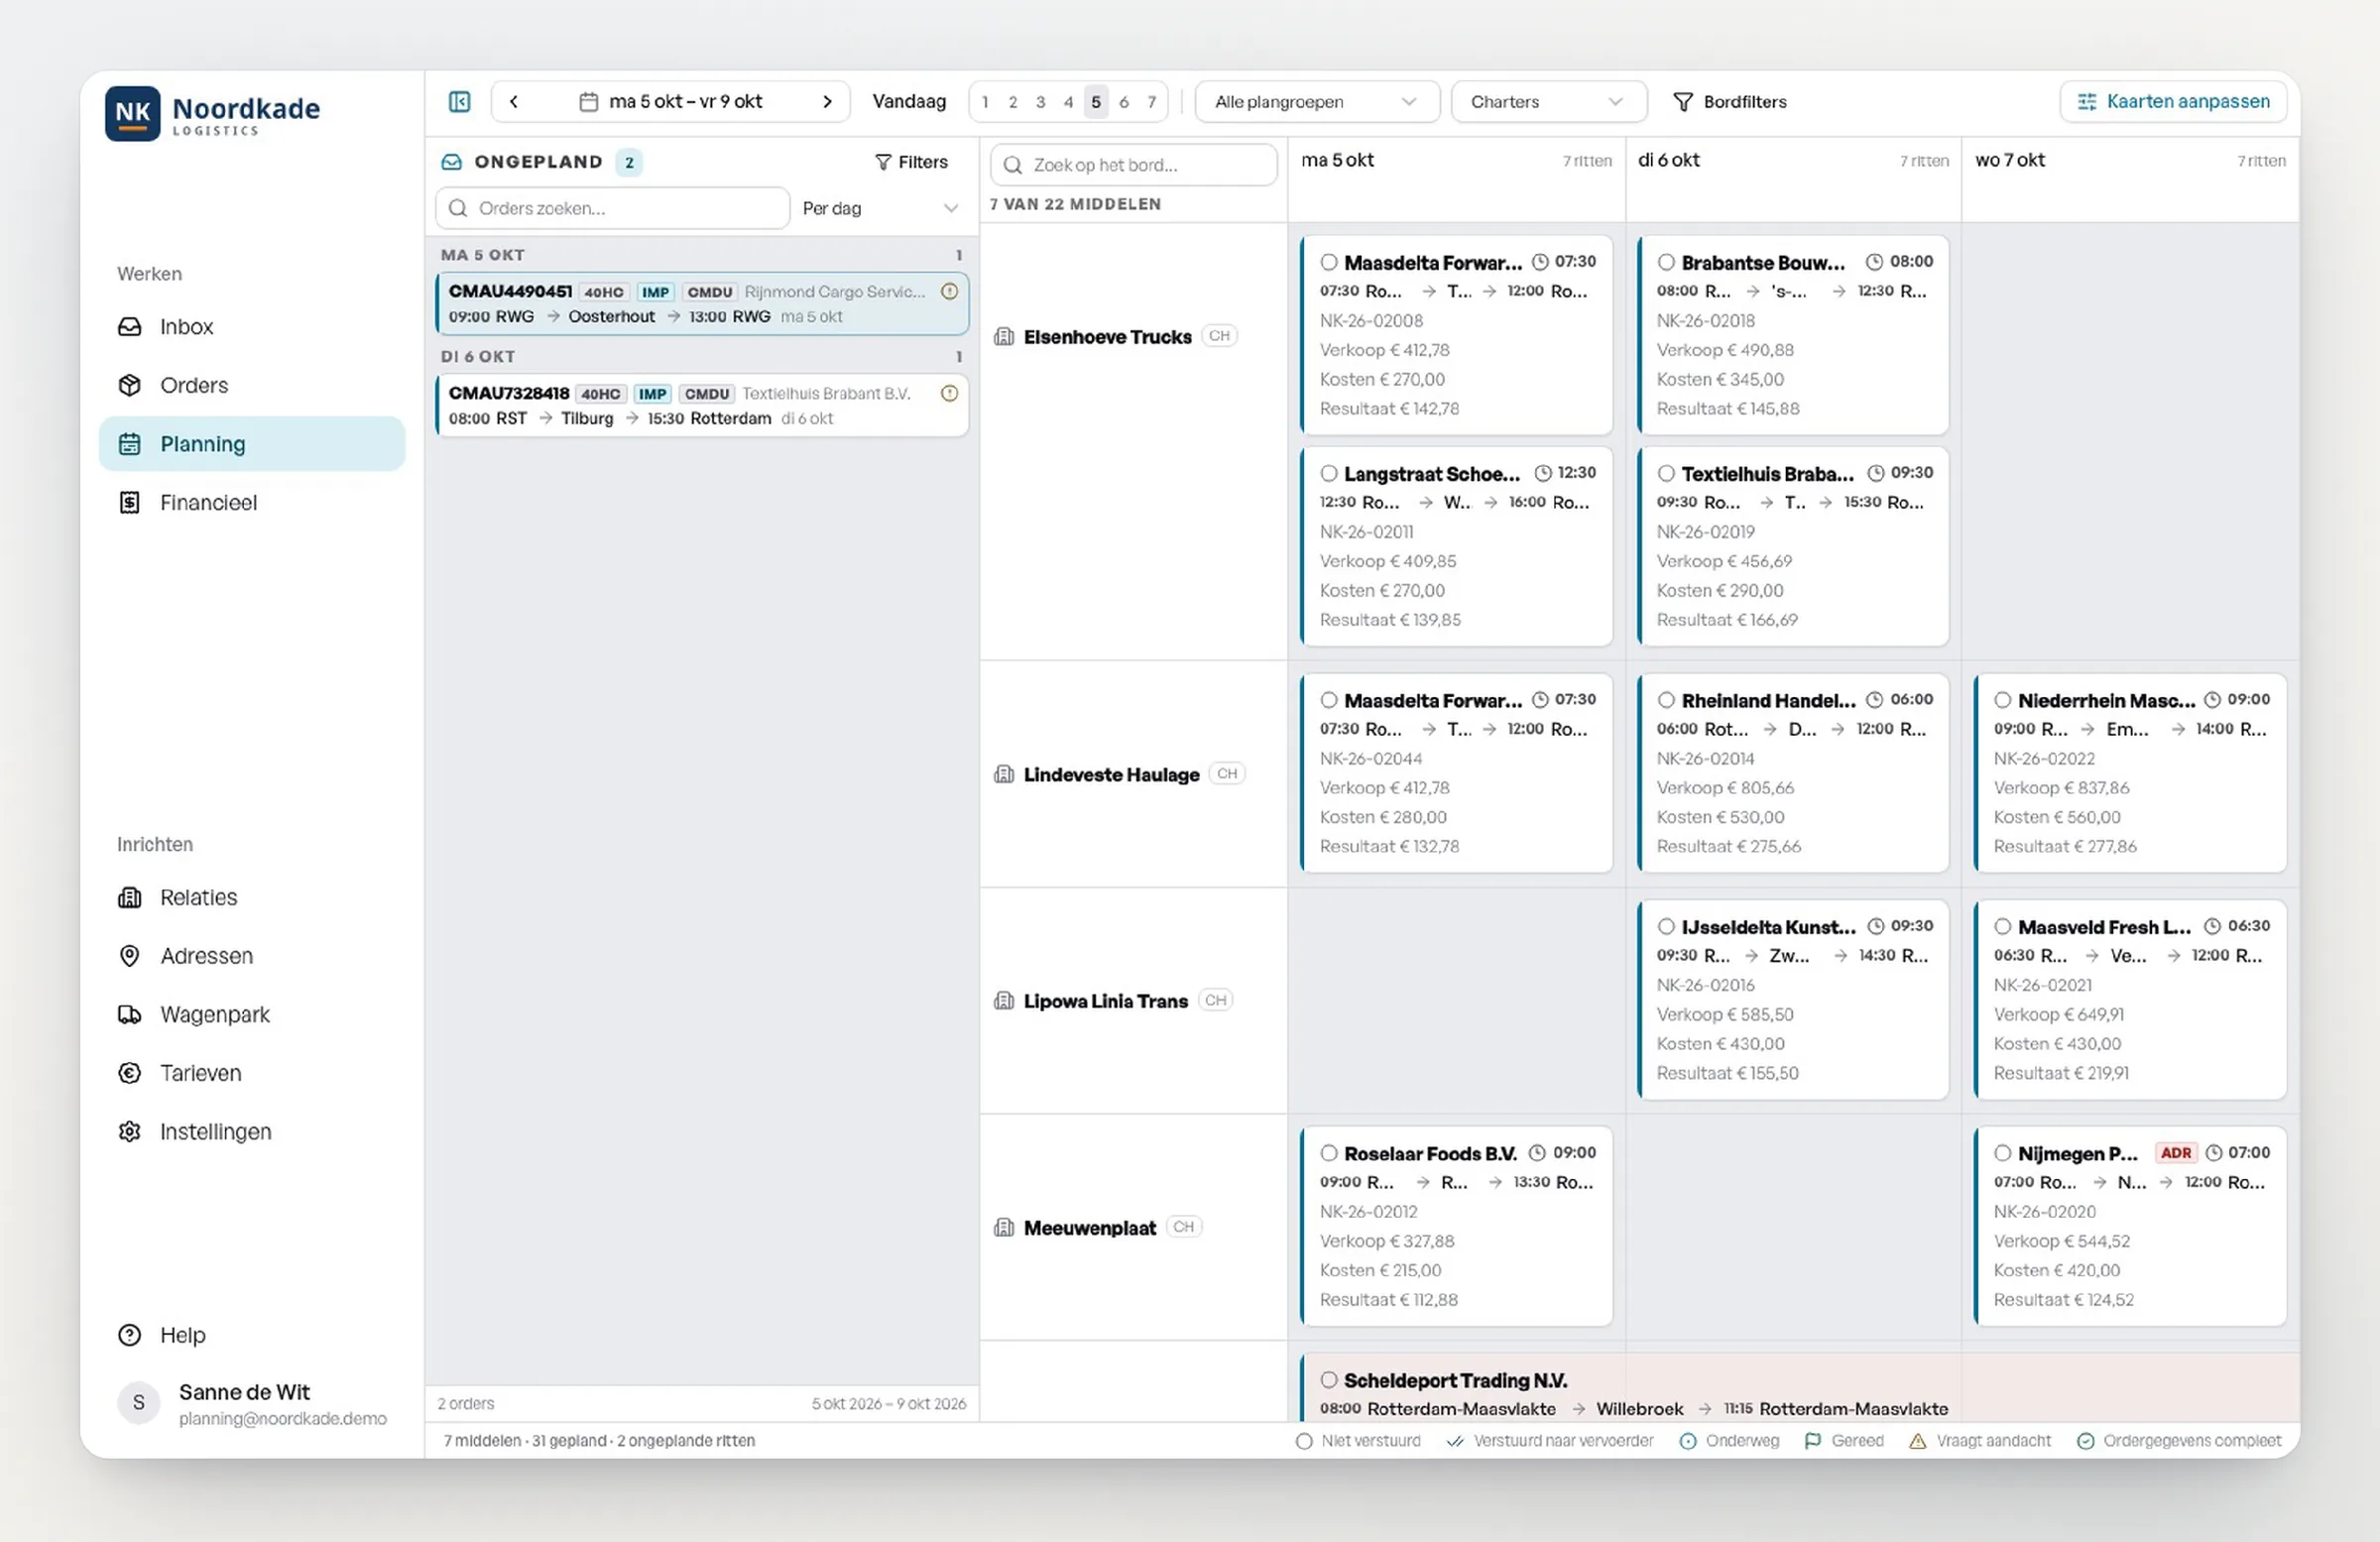Click the ADR badge on the Nijmegen card

[2175, 1152]
